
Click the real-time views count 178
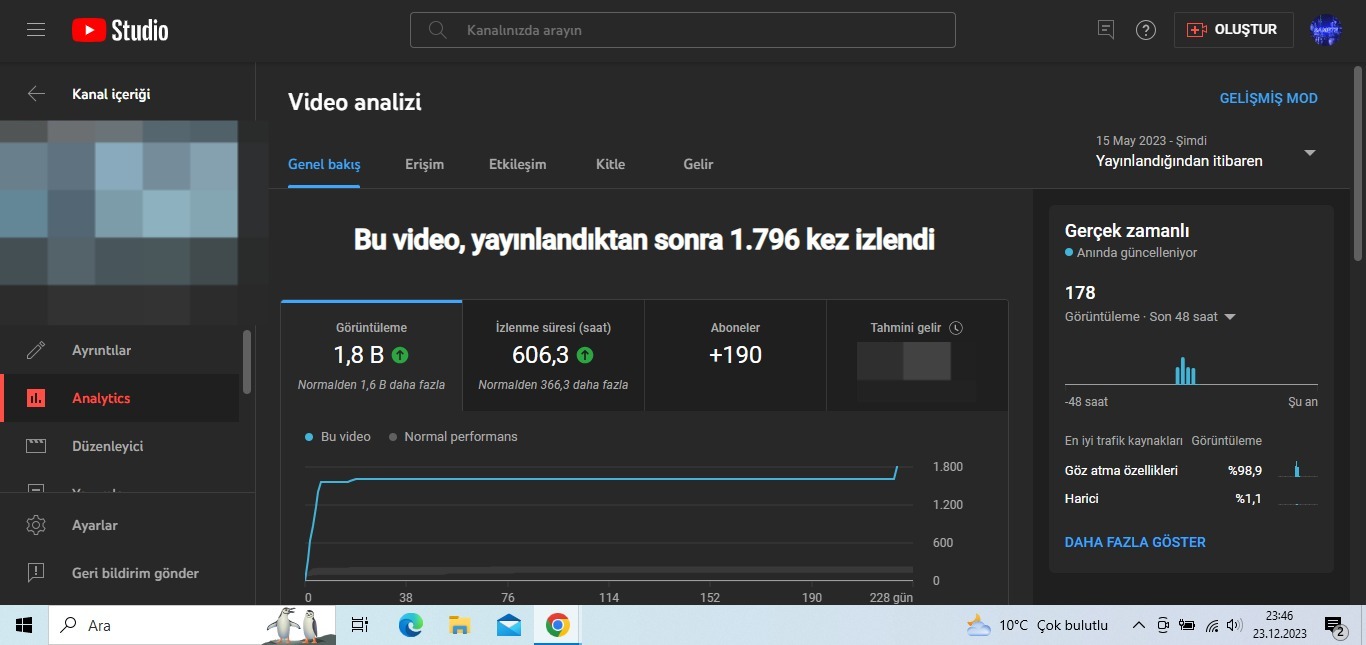[1080, 293]
